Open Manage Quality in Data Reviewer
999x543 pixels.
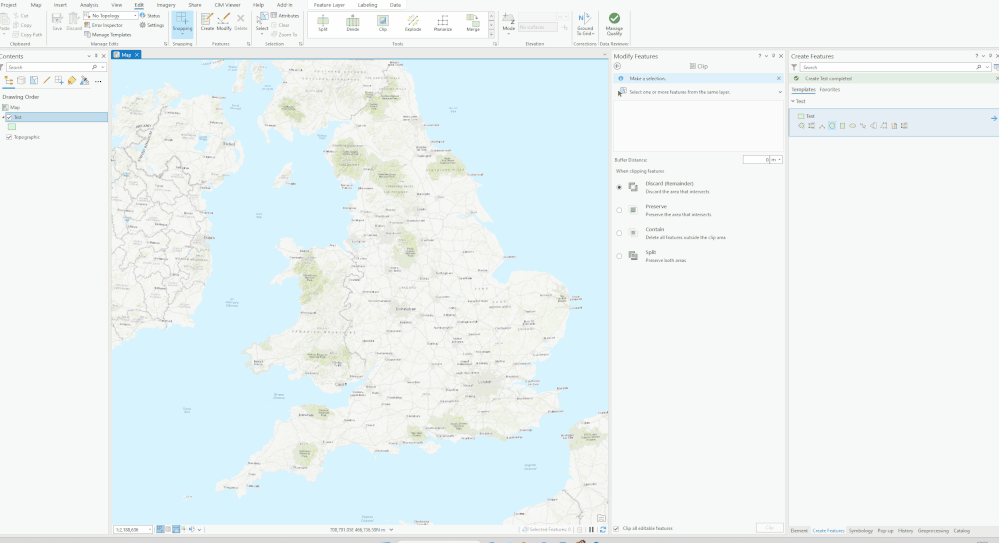click(x=614, y=24)
